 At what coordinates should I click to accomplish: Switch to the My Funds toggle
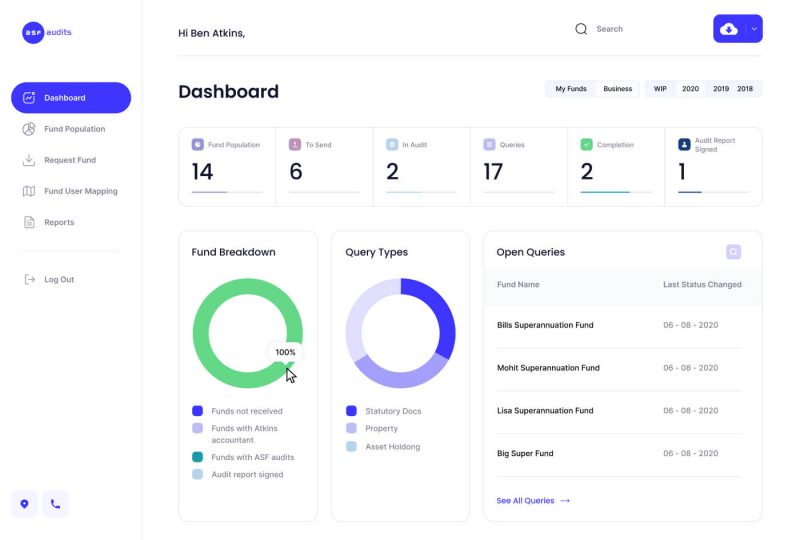point(571,89)
